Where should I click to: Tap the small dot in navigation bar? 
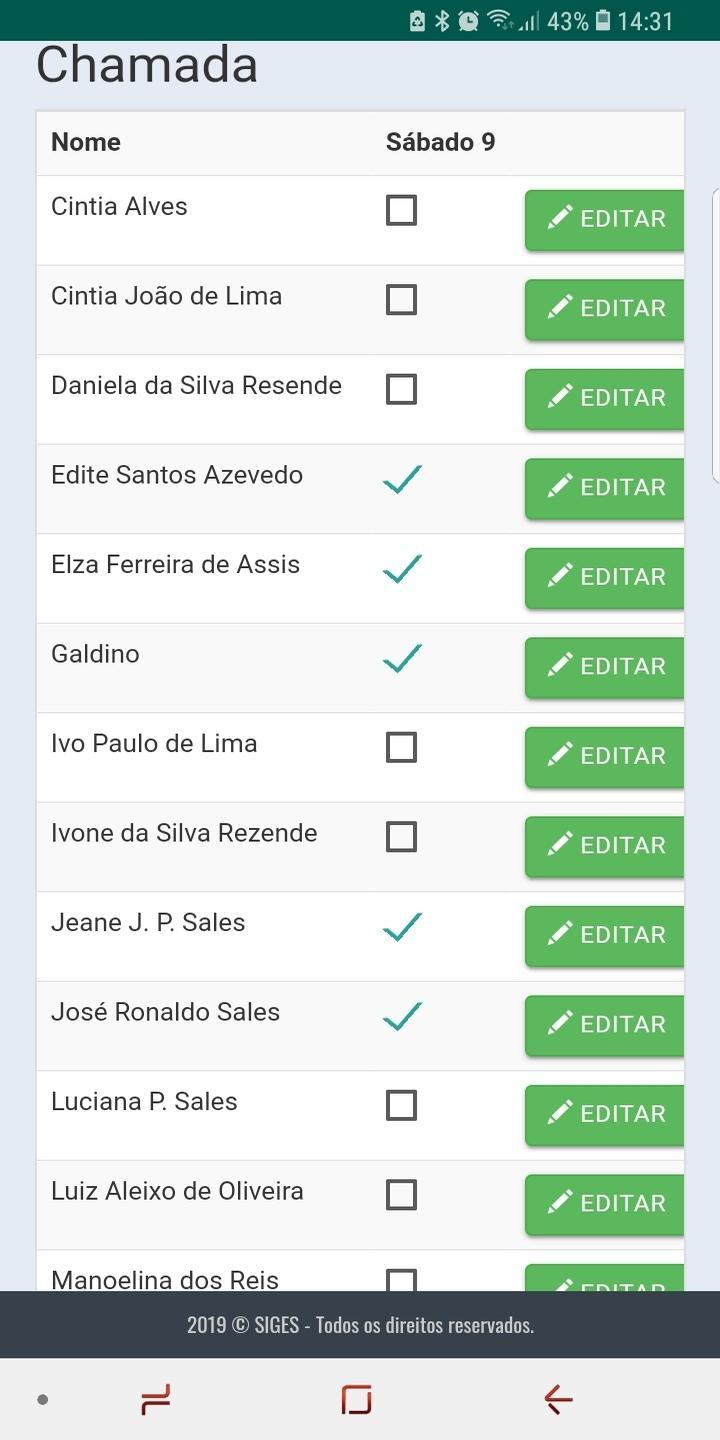(43, 1399)
